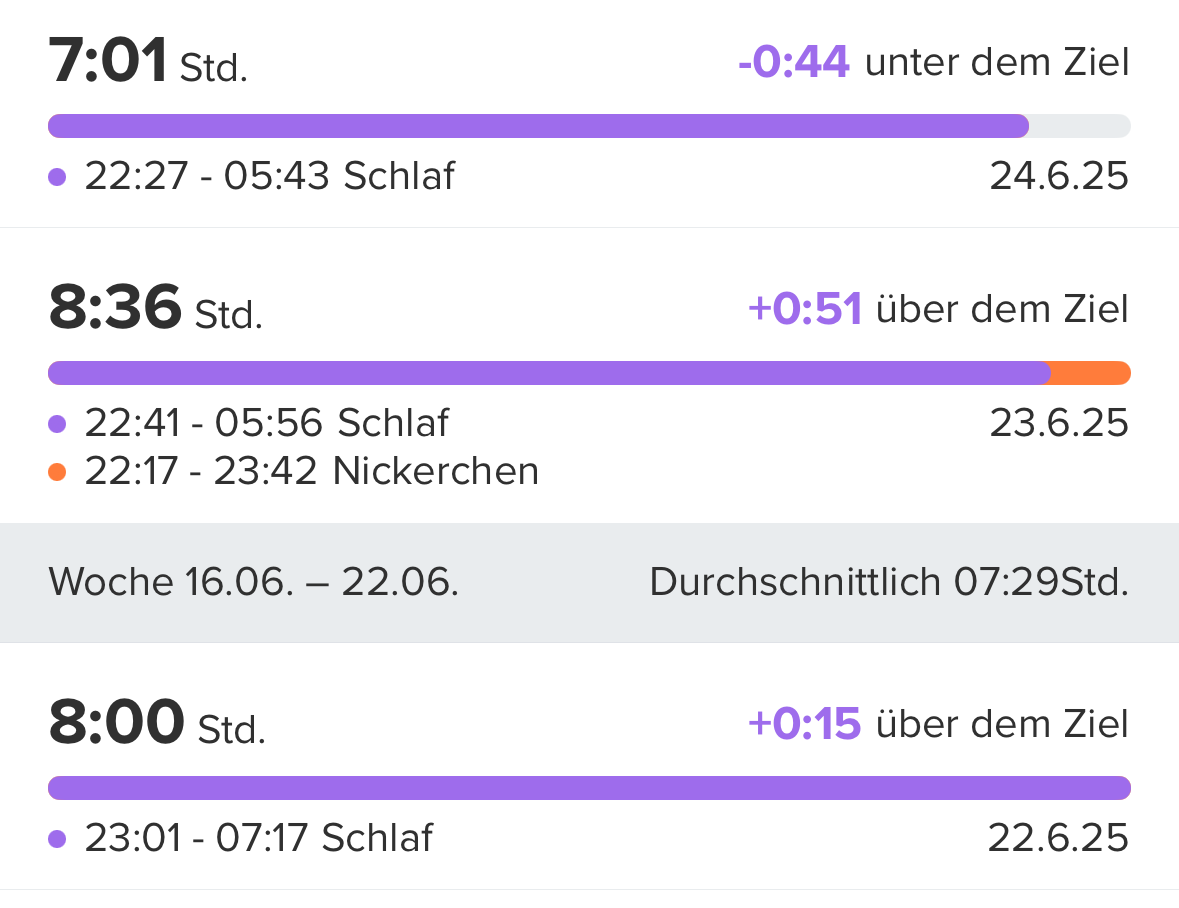Select the 24.6.25 date label
1179x908 pixels.
click(1059, 176)
